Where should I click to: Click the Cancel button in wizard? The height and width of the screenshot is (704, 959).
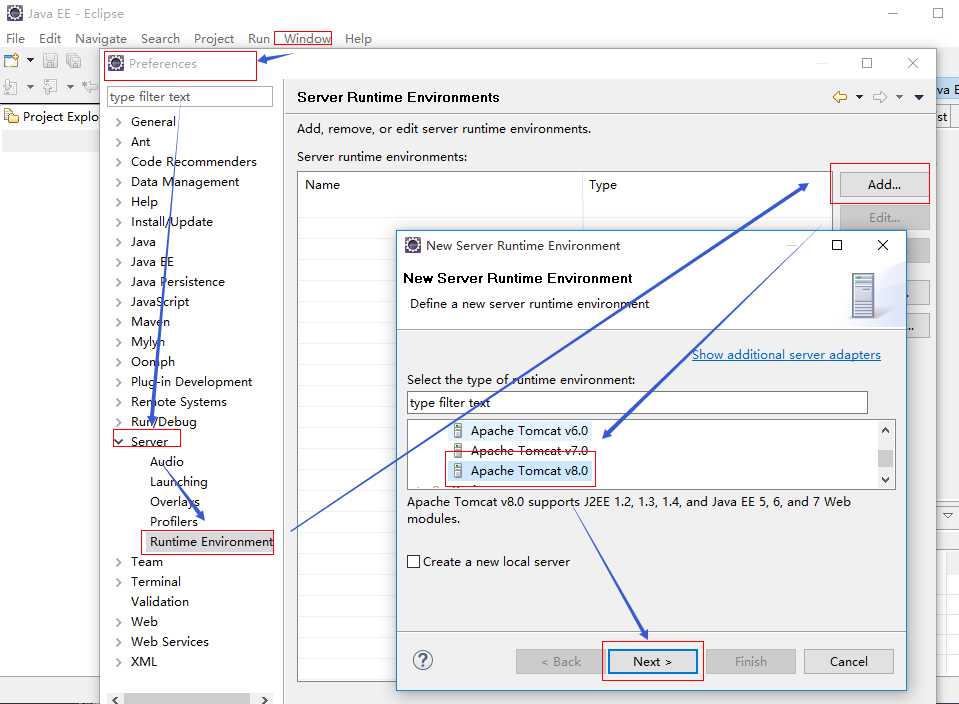[848, 661]
